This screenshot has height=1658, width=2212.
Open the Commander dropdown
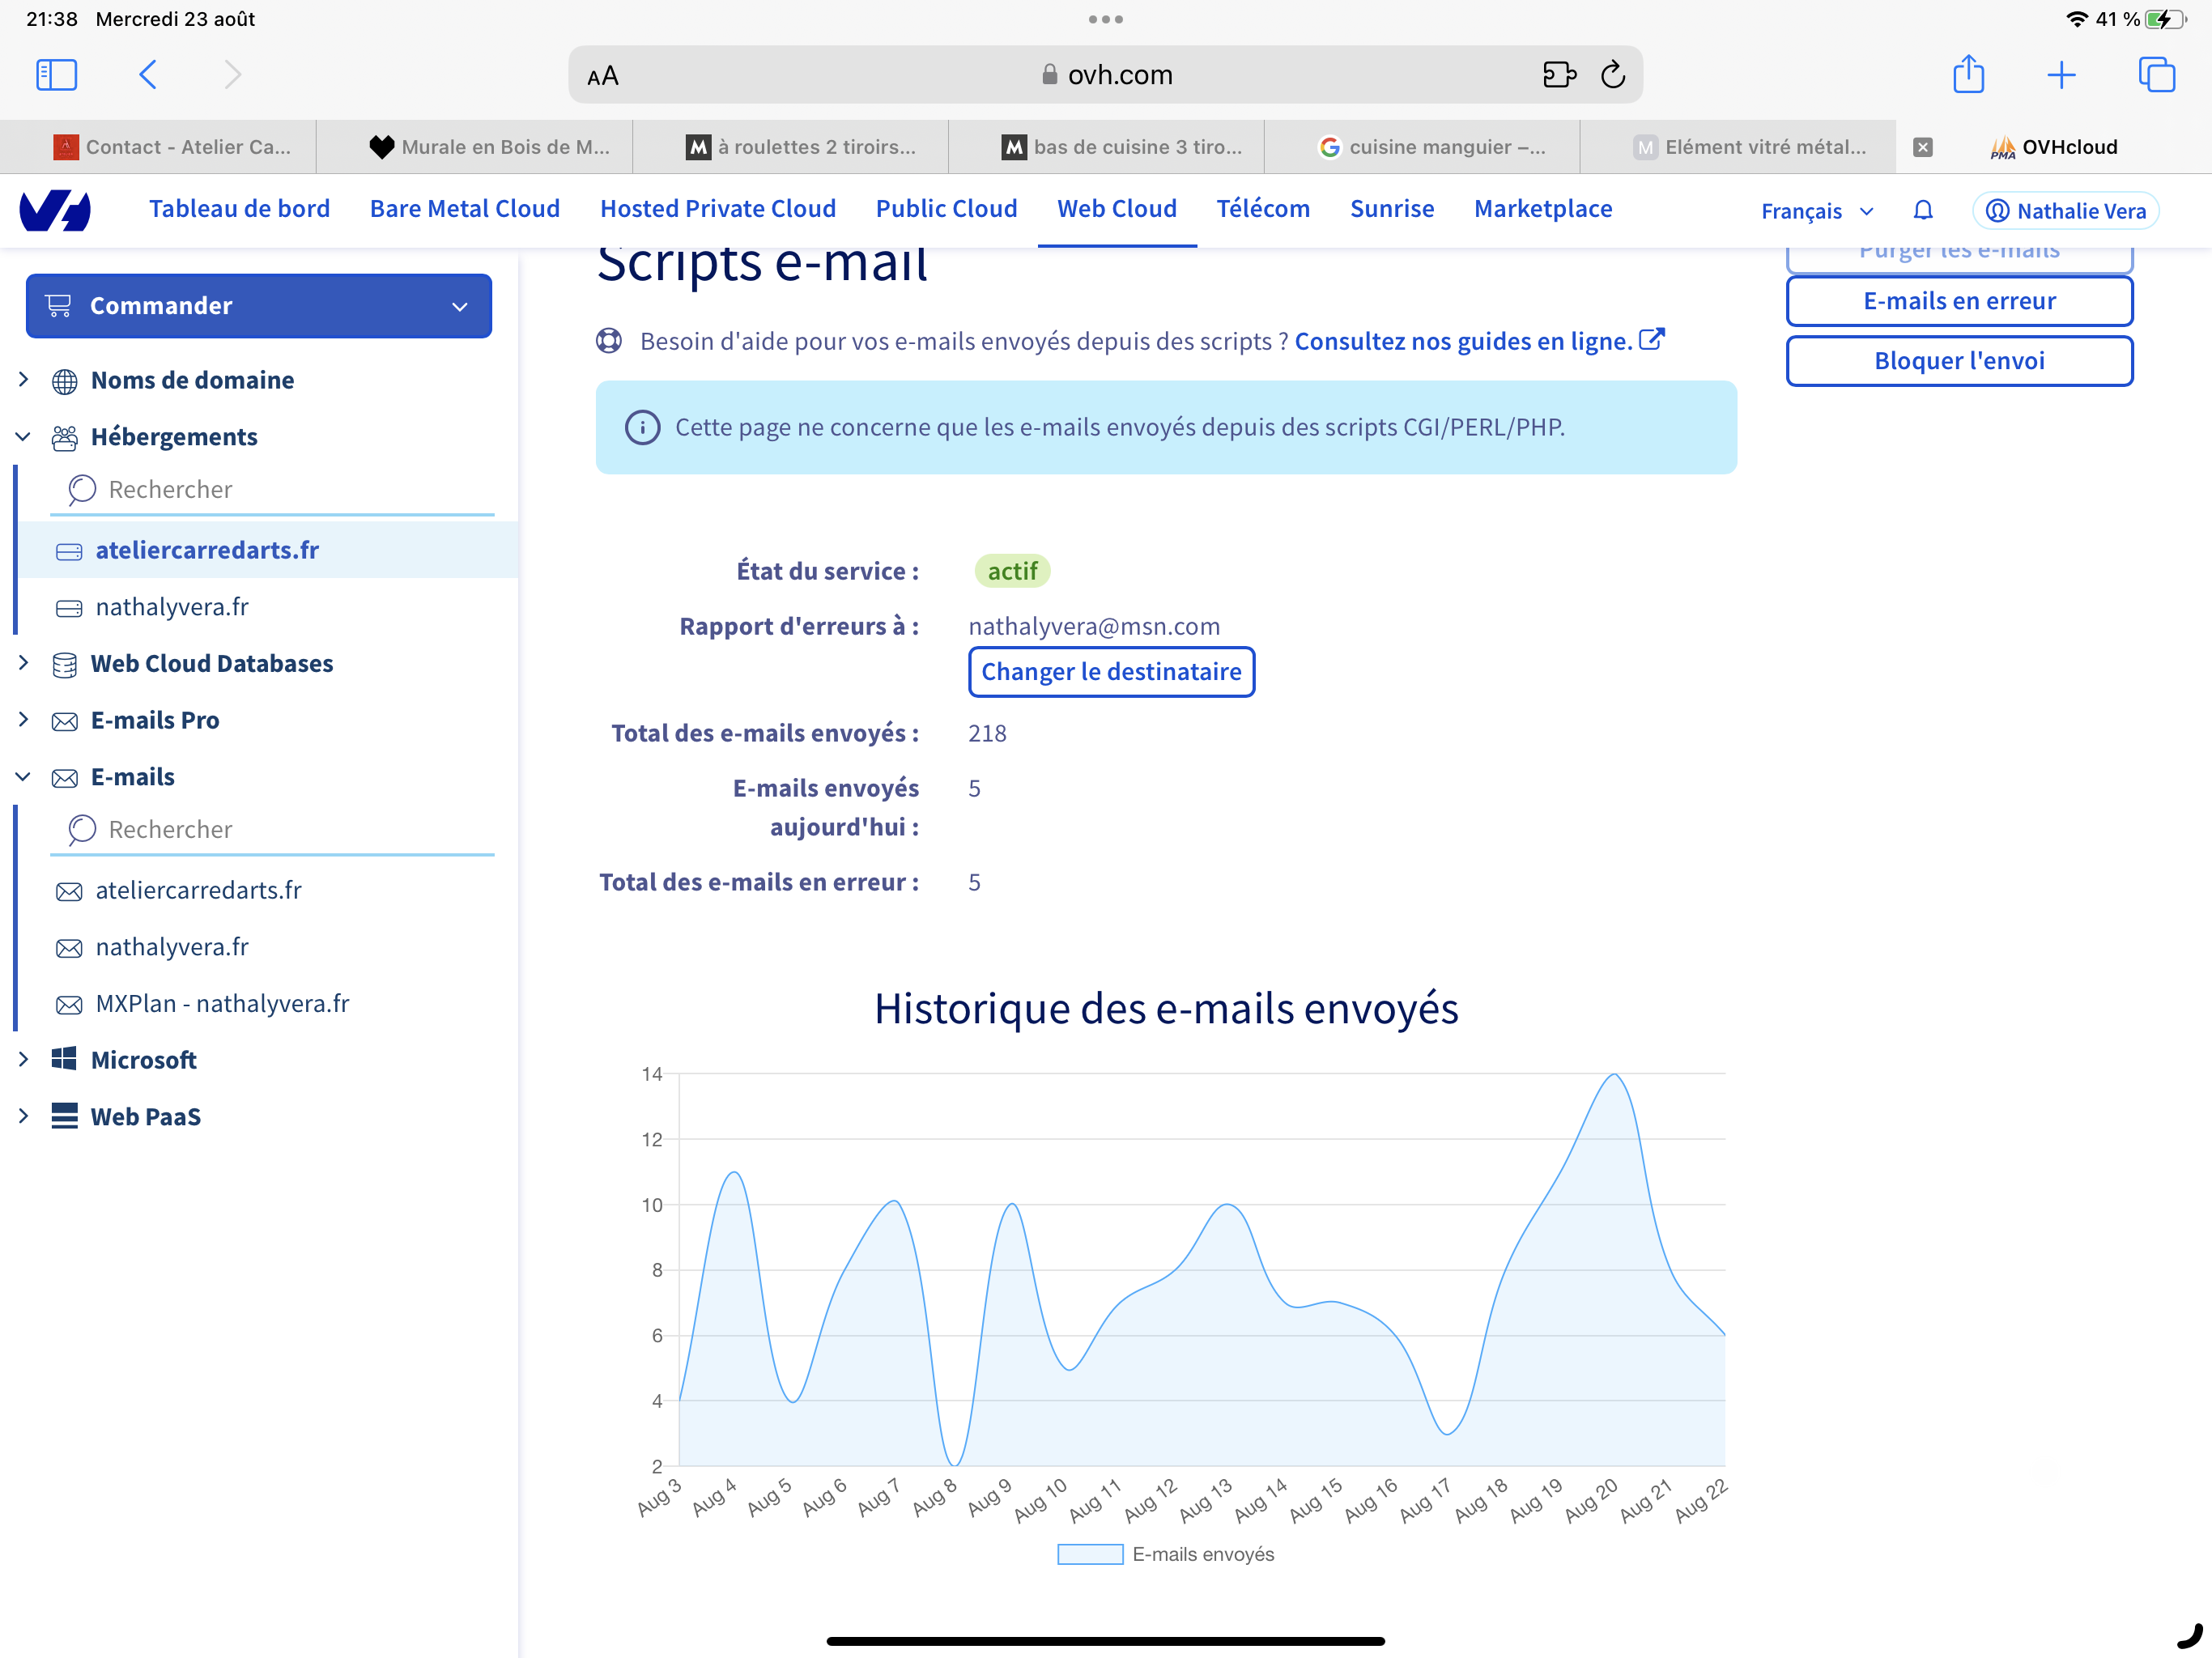point(258,306)
